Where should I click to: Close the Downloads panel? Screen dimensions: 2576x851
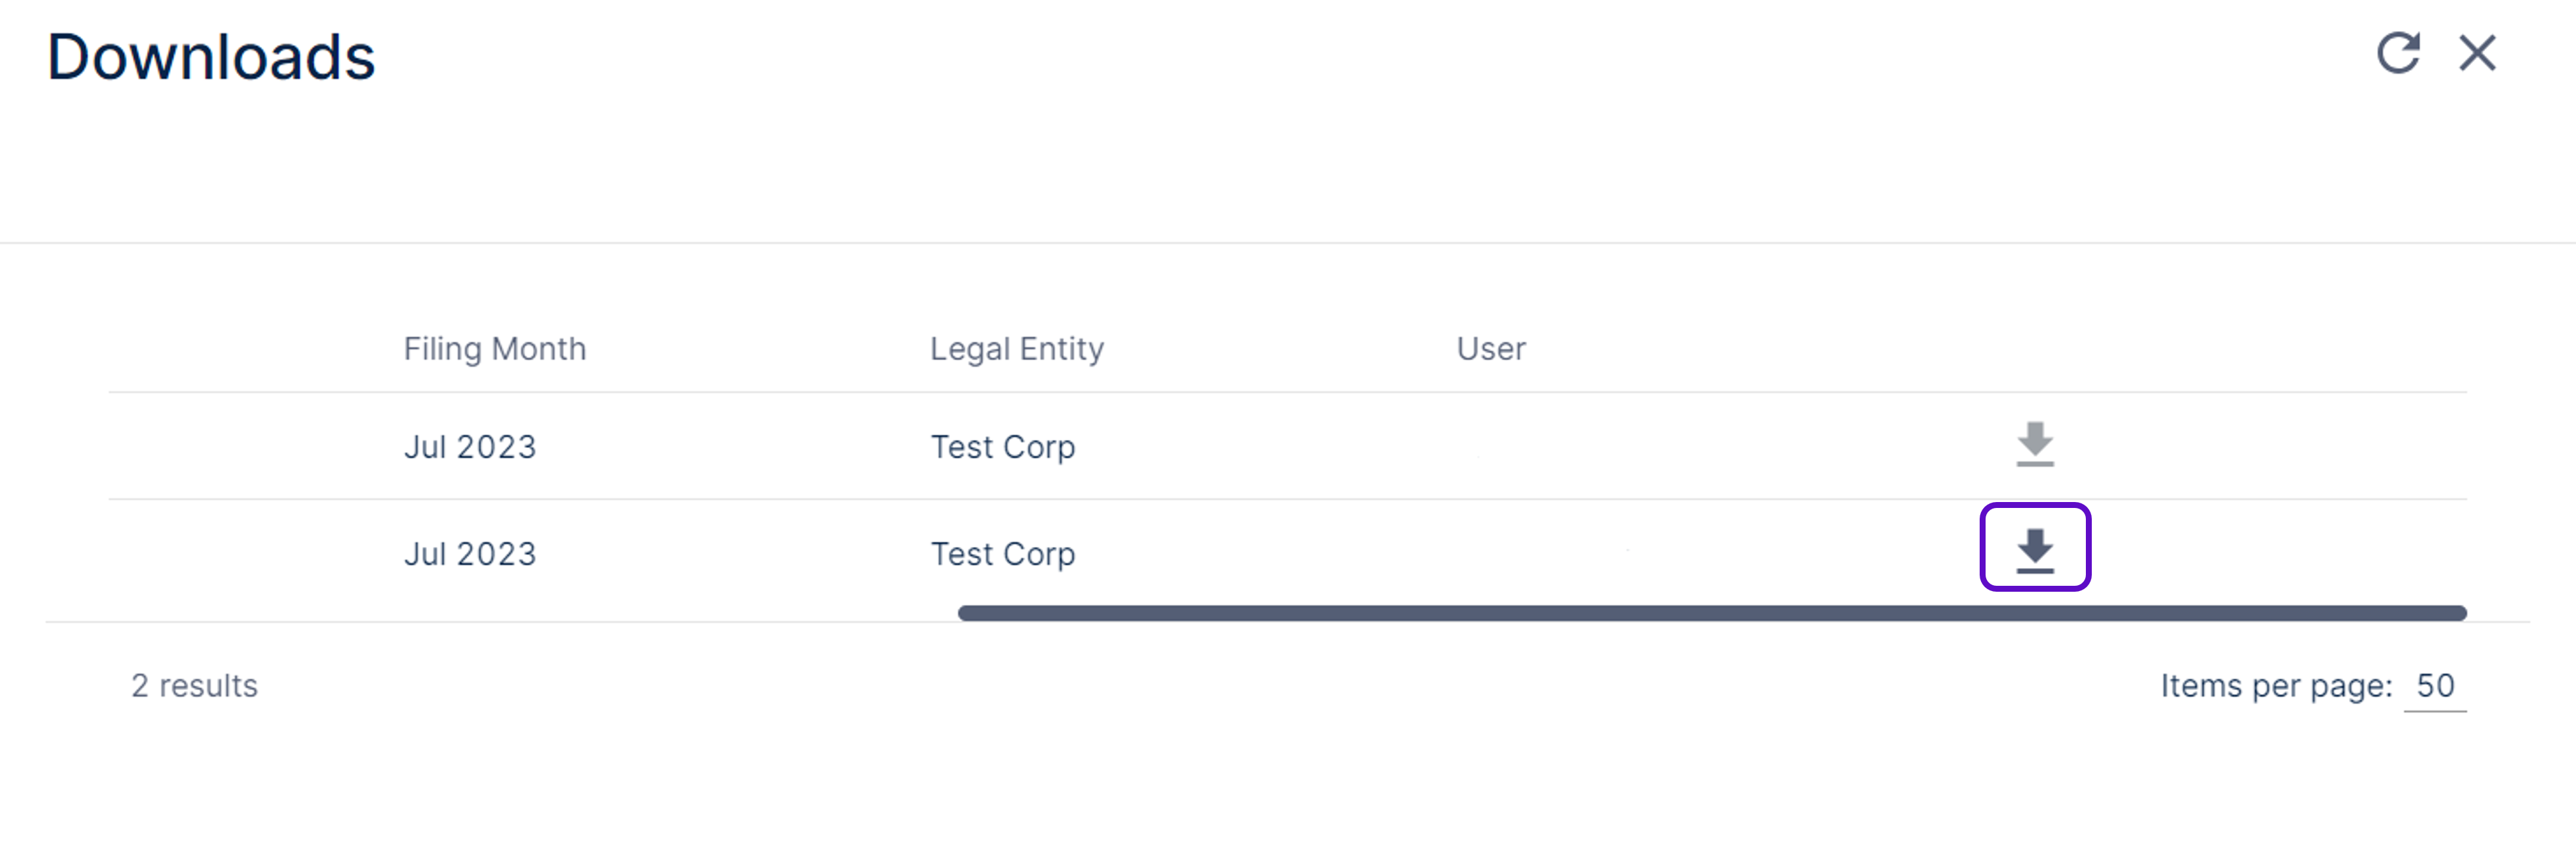point(2477,54)
